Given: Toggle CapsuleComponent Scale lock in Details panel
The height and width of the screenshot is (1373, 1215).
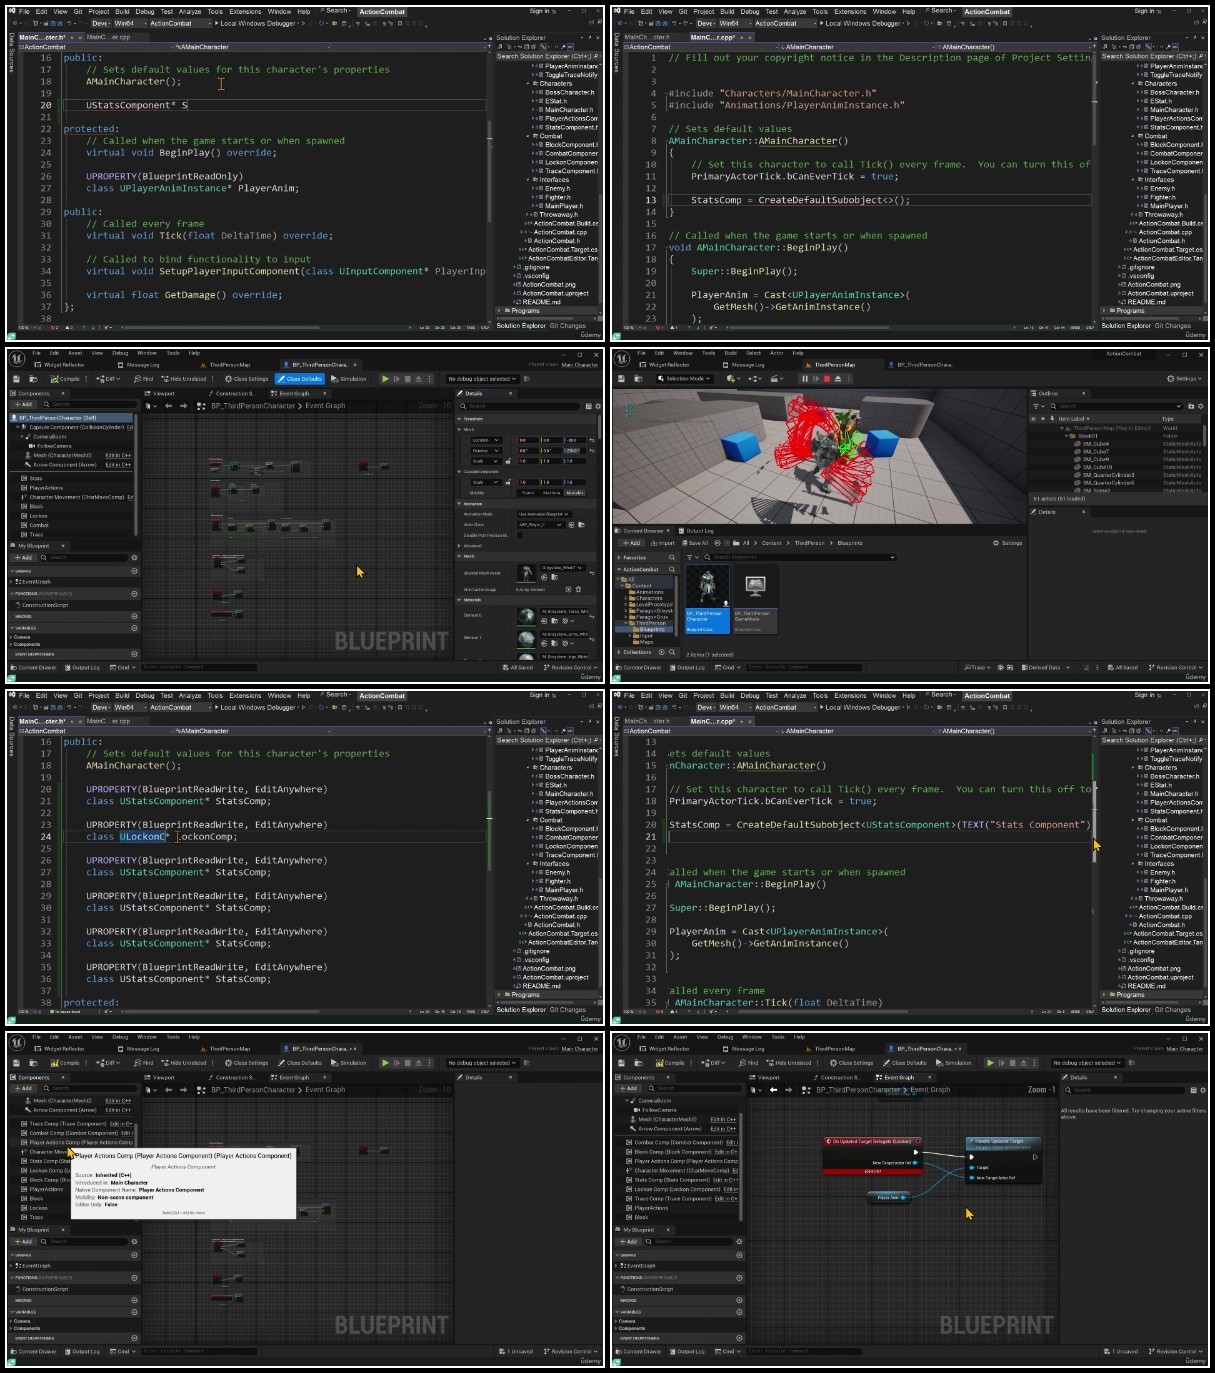Looking at the screenshot, I should pyautogui.click(x=508, y=482).
